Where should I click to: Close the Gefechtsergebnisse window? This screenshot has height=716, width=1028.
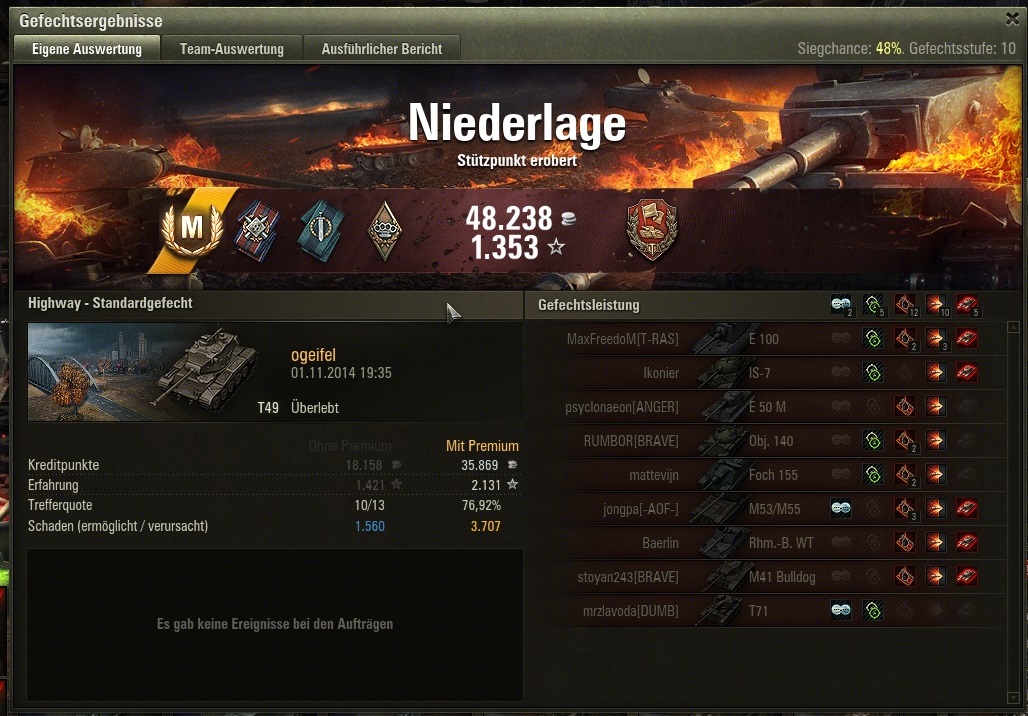tap(1012, 20)
